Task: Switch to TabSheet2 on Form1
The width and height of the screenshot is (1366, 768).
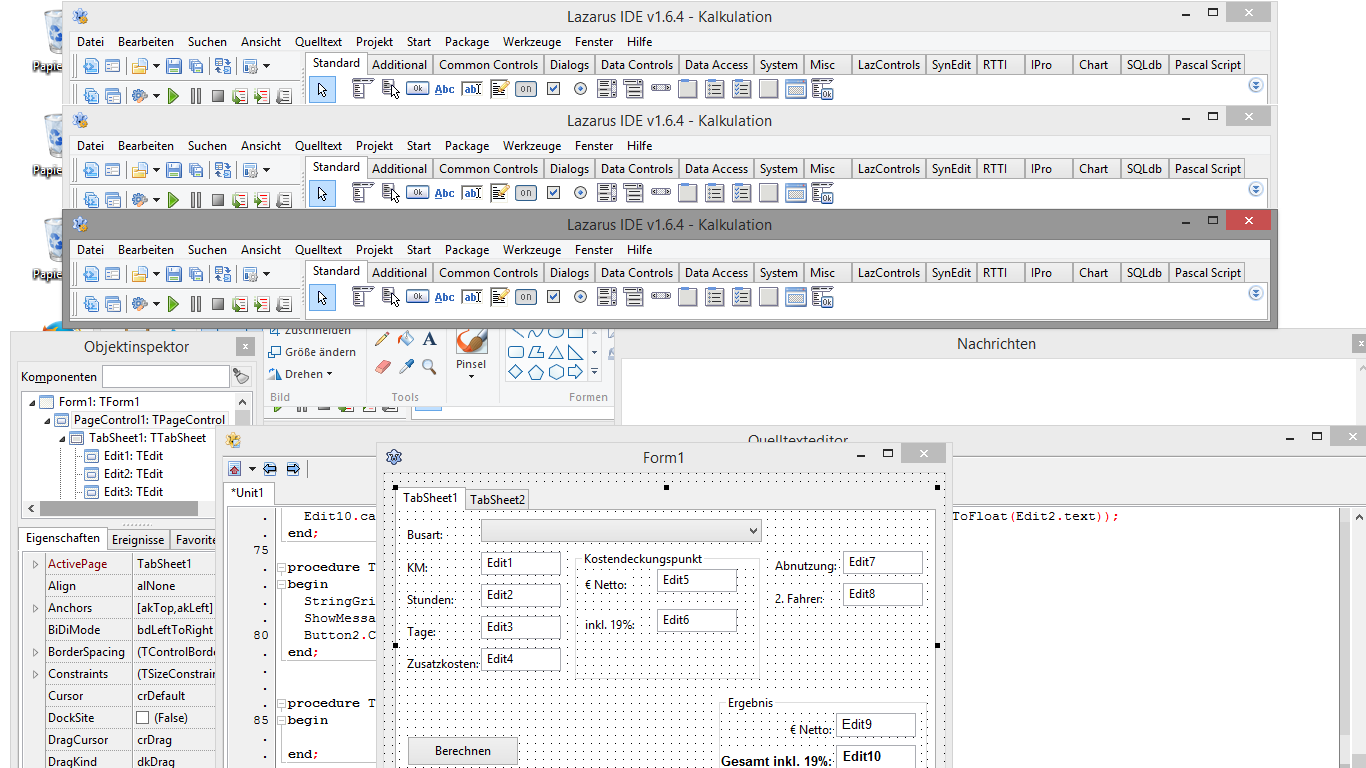Action: coord(497,499)
